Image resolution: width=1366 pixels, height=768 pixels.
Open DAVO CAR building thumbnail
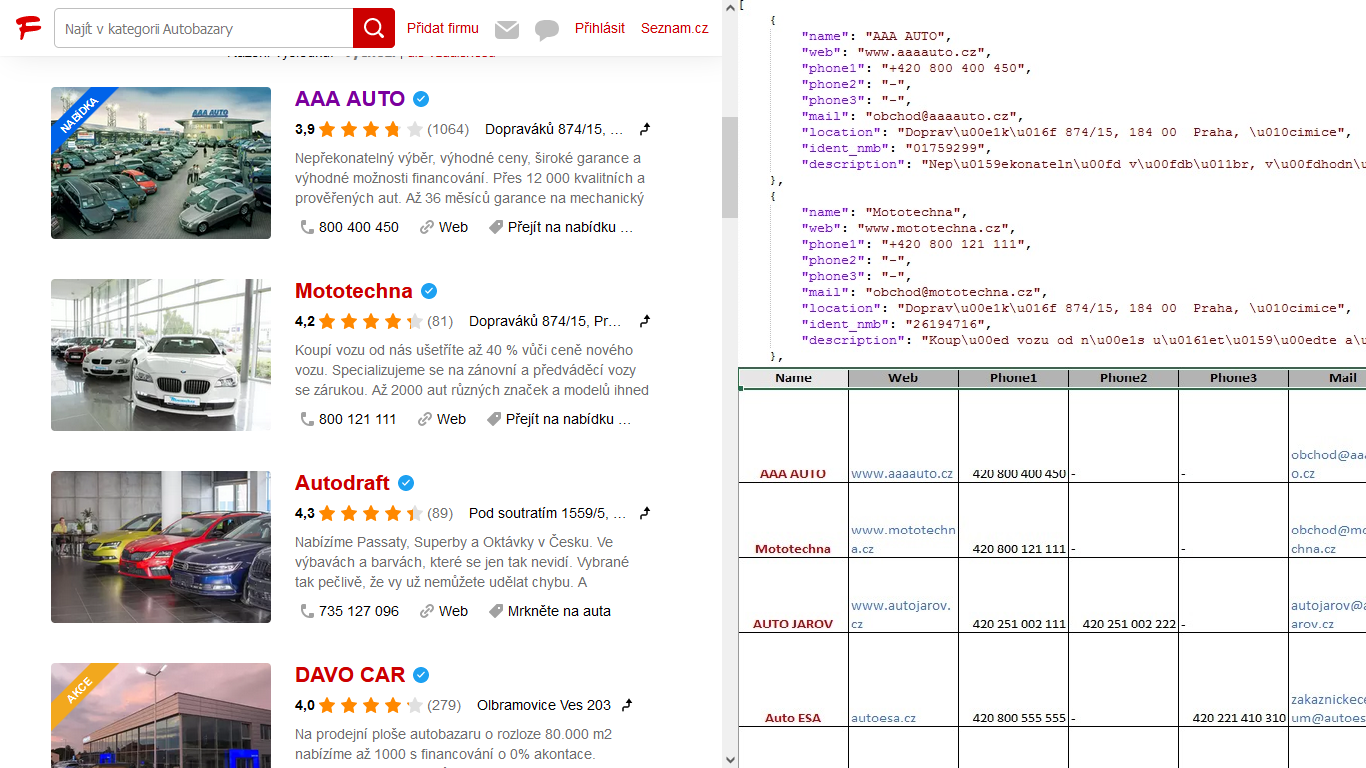coord(161,715)
